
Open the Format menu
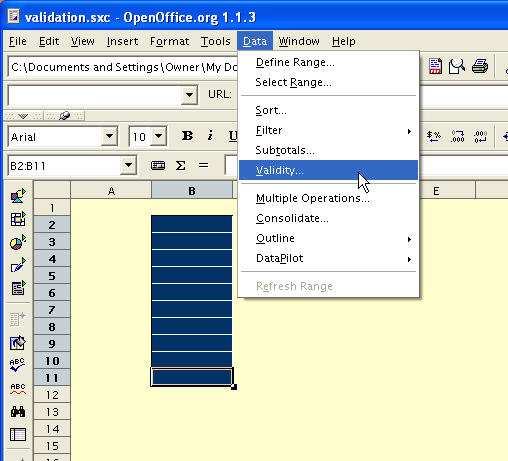169,41
